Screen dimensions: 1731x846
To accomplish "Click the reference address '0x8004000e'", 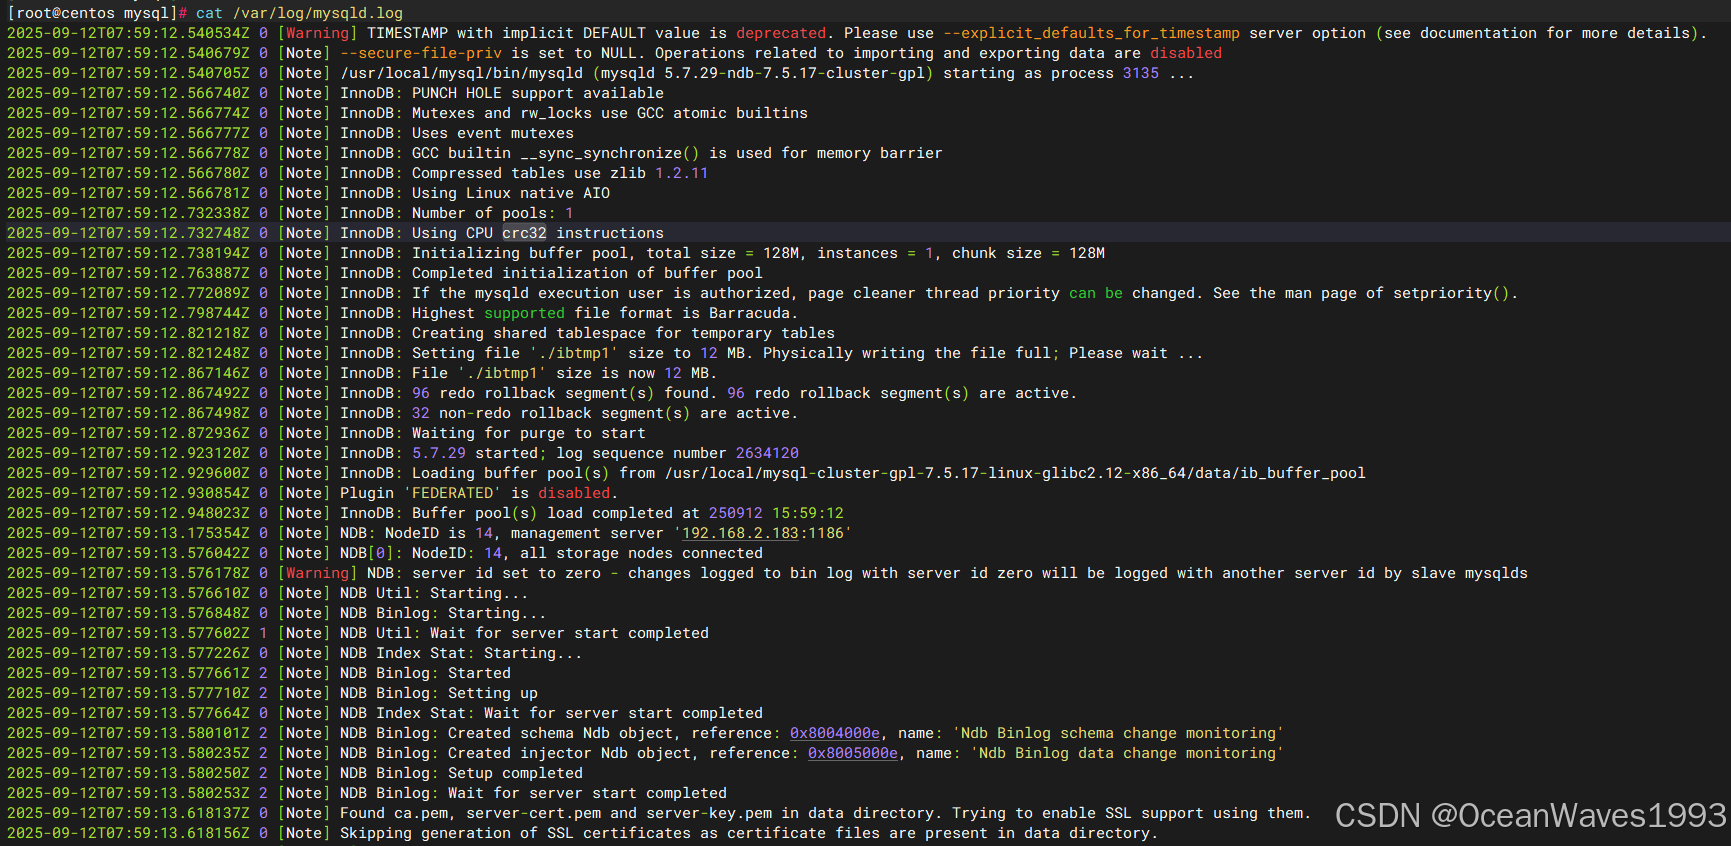I will (x=835, y=733).
